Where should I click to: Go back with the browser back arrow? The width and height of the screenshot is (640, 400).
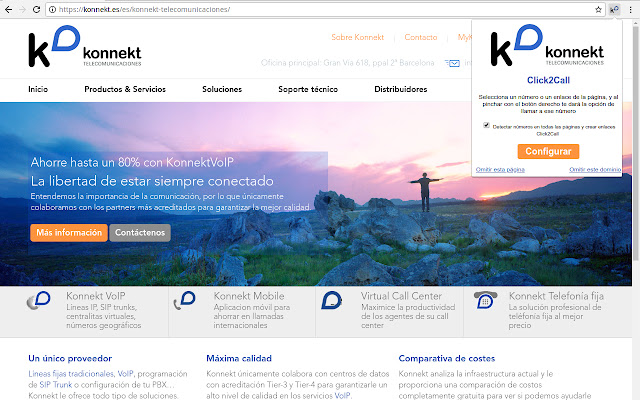tap(9, 9)
